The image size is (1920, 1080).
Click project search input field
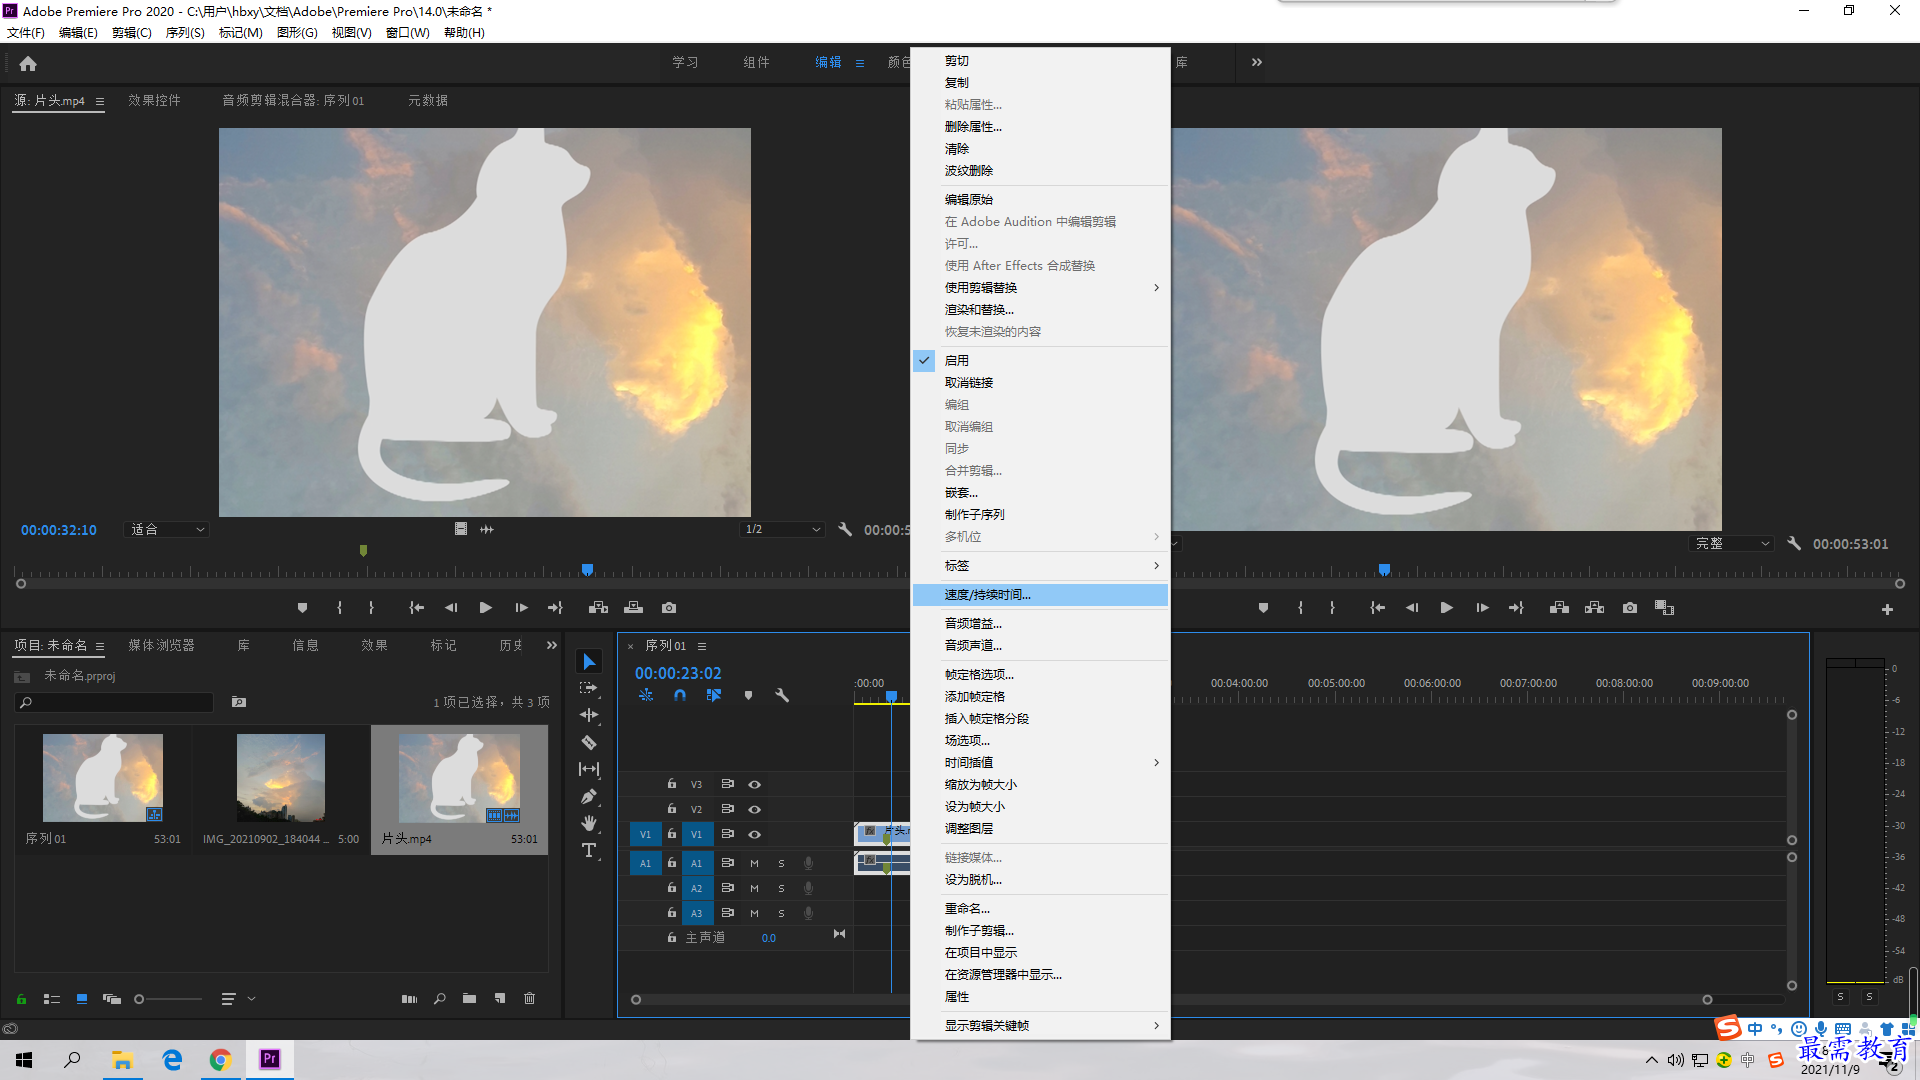click(x=115, y=703)
